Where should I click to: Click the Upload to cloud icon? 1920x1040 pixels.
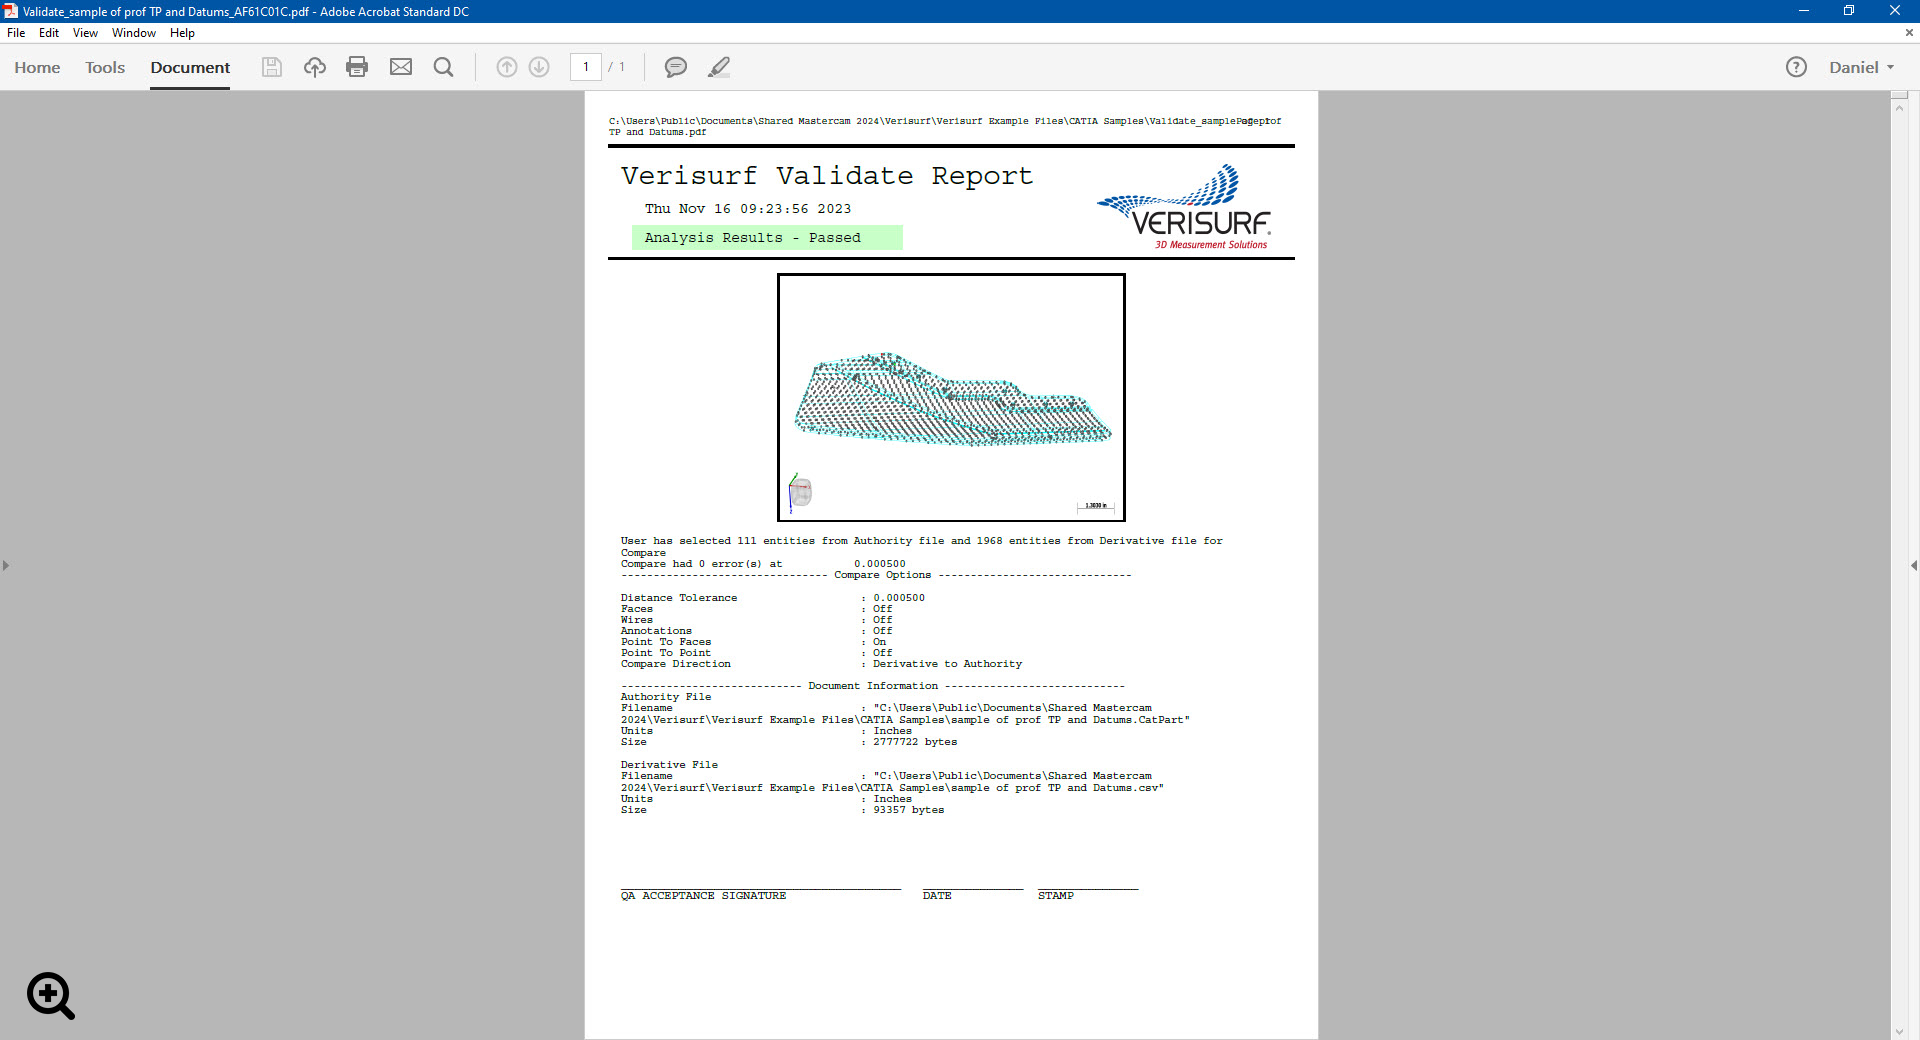pyautogui.click(x=315, y=67)
